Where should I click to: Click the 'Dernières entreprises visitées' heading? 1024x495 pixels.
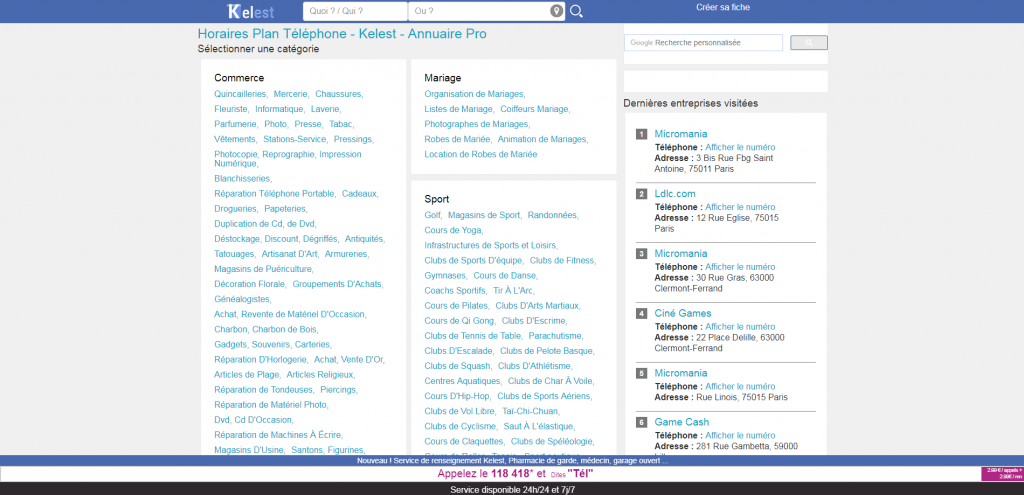691,103
